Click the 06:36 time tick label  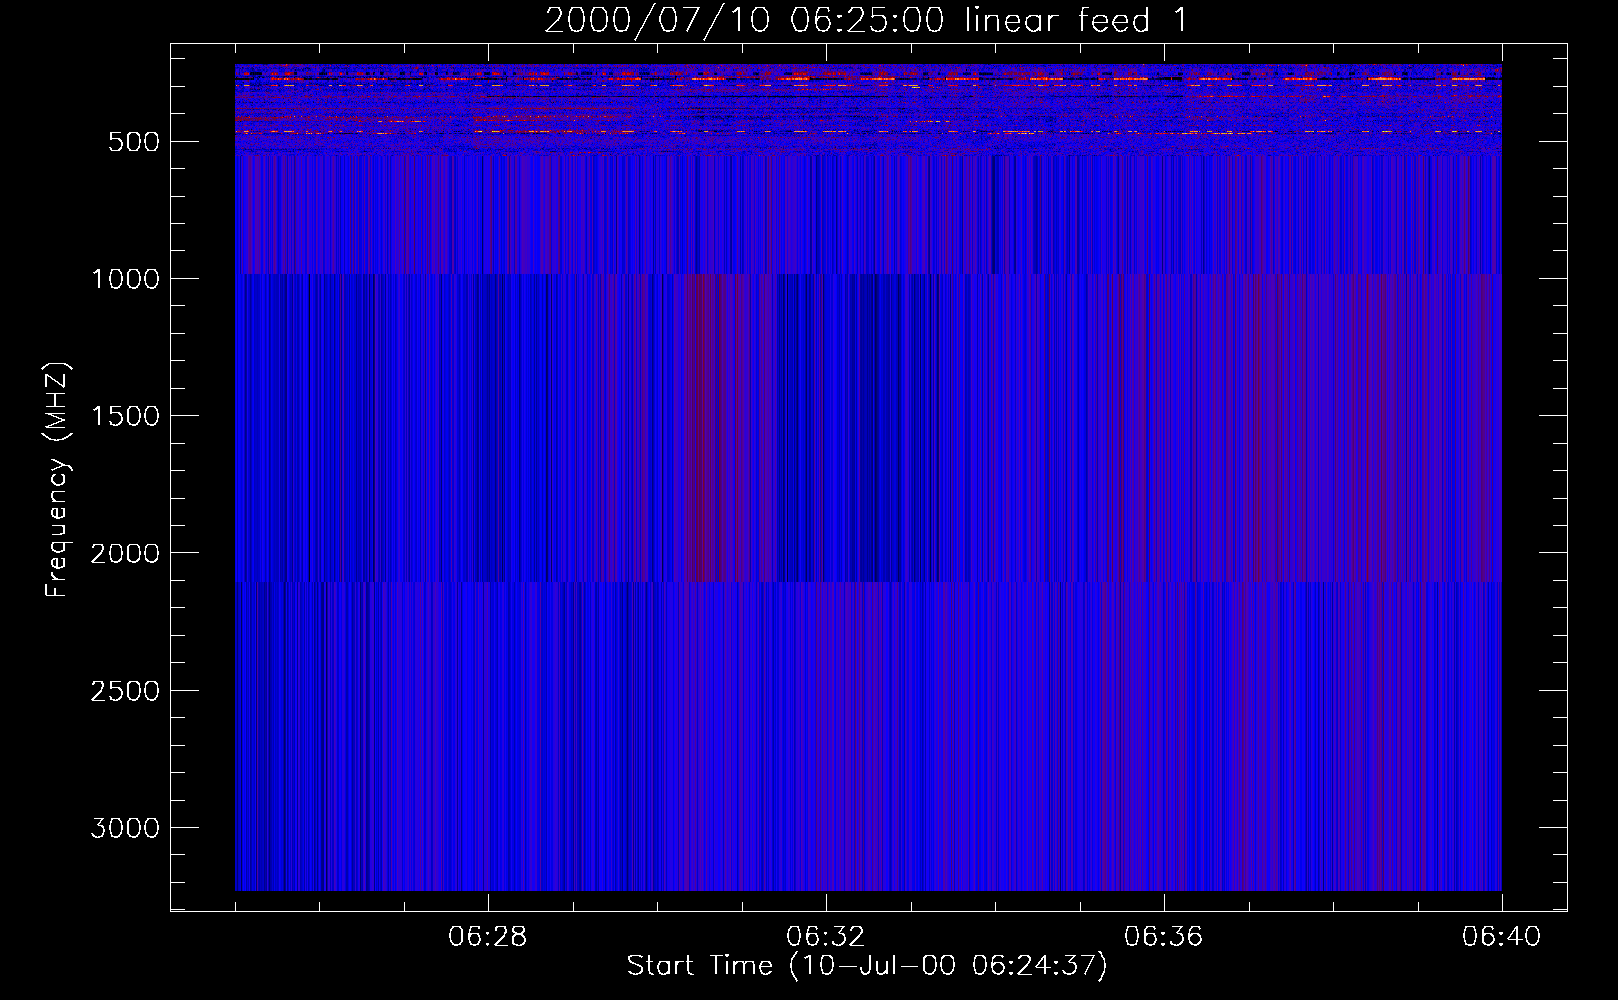(x=1164, y=937)
